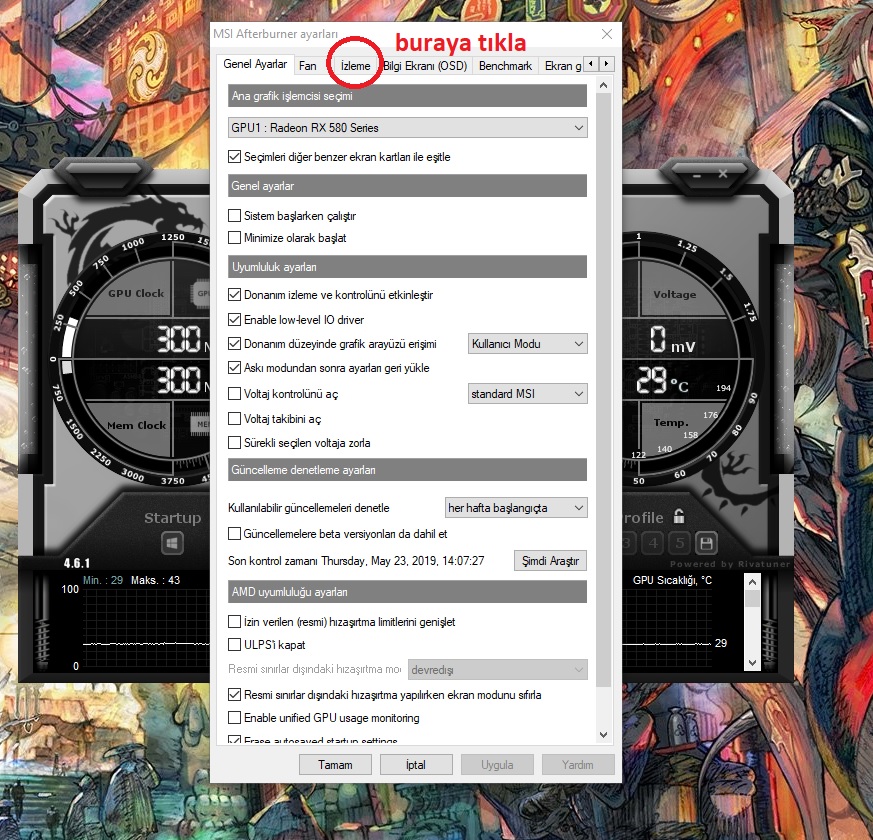This screenshot has width=873, height=840.
Task: Enable 'Voltaj takibini aç' checkbox
Action: (234, 418)
